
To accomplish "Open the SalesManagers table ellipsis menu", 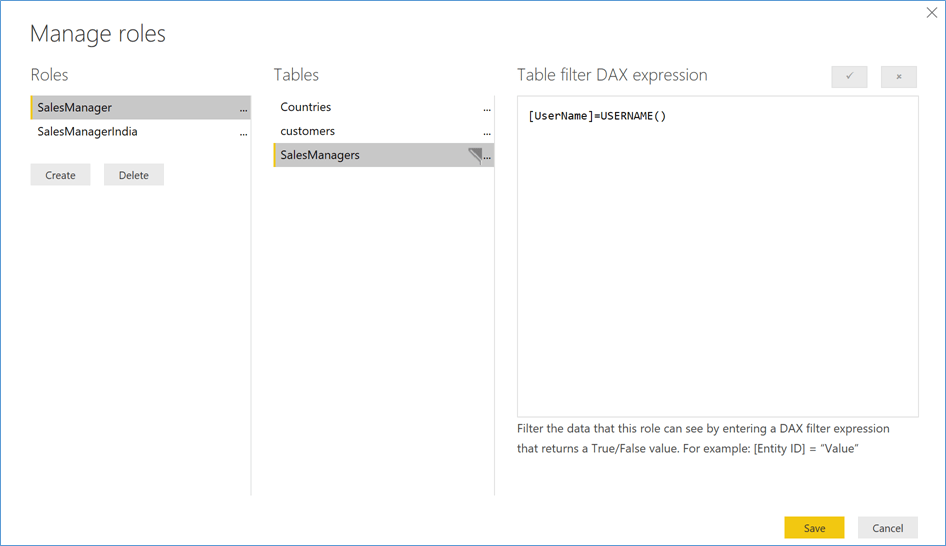I will [x=488, y=157].
